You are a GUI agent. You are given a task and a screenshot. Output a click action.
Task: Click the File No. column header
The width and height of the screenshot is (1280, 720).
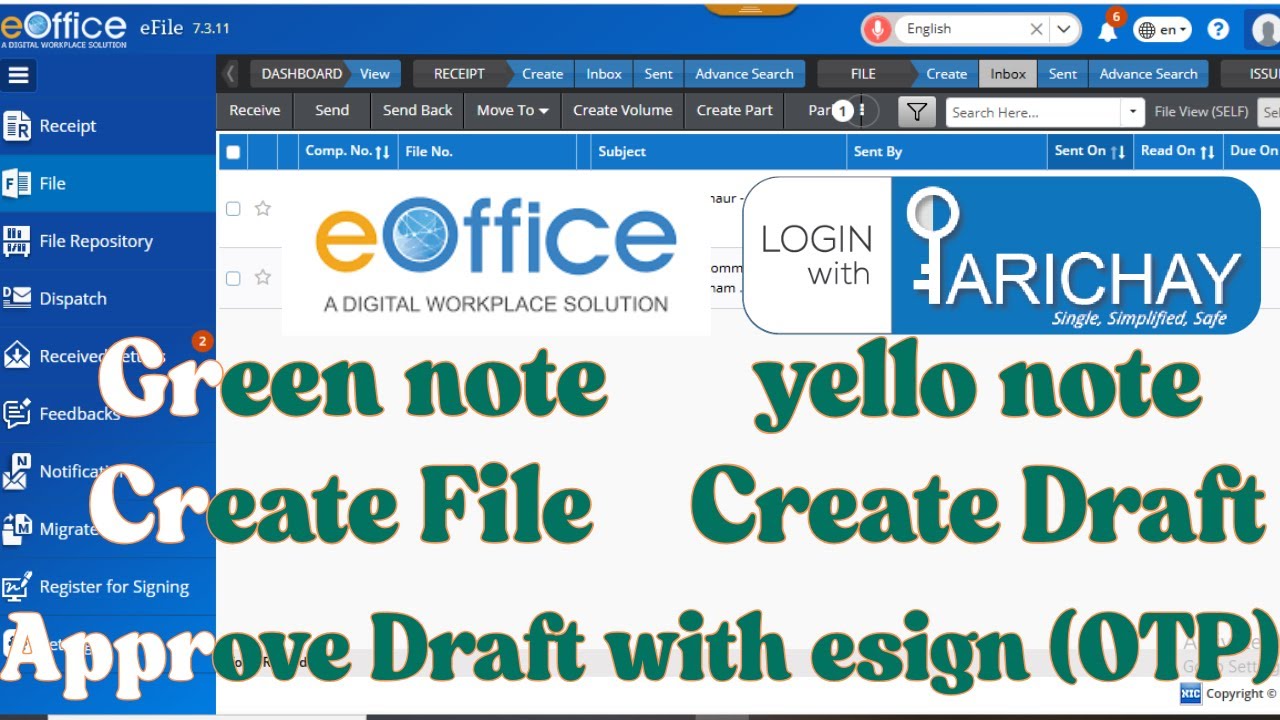click(429, 152)
